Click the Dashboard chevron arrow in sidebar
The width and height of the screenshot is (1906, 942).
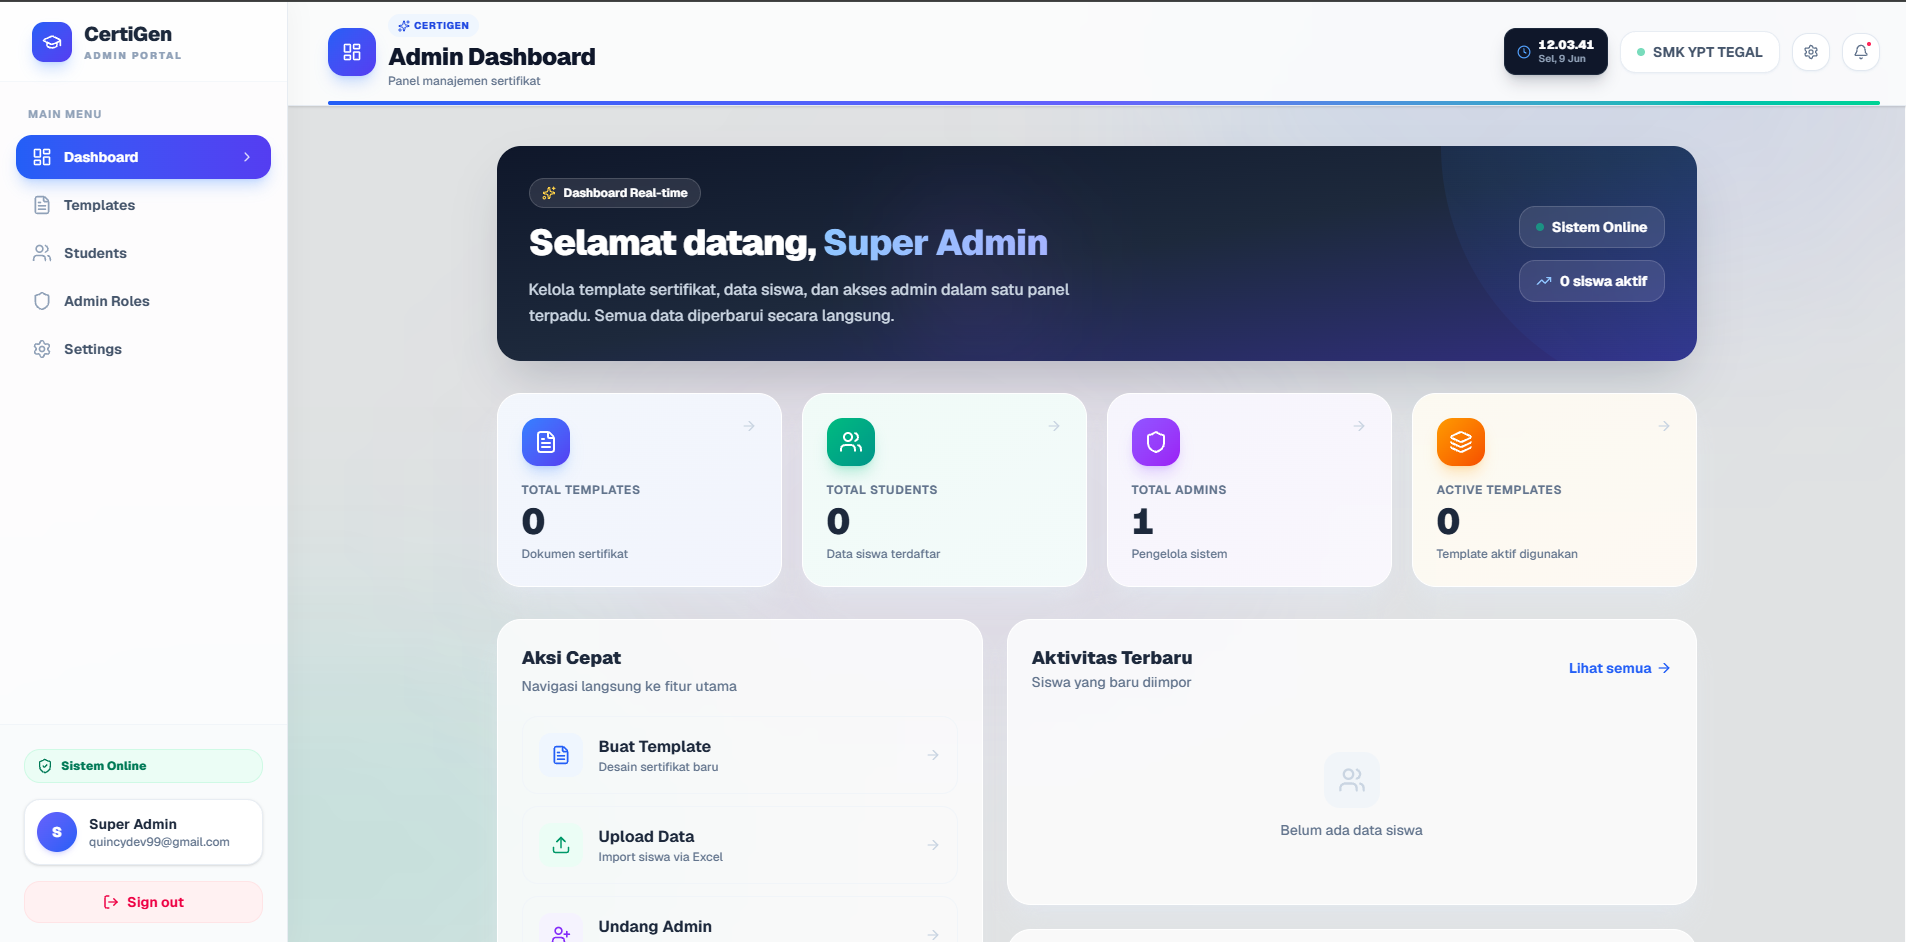pyautogui.click(x=247, y=157)
